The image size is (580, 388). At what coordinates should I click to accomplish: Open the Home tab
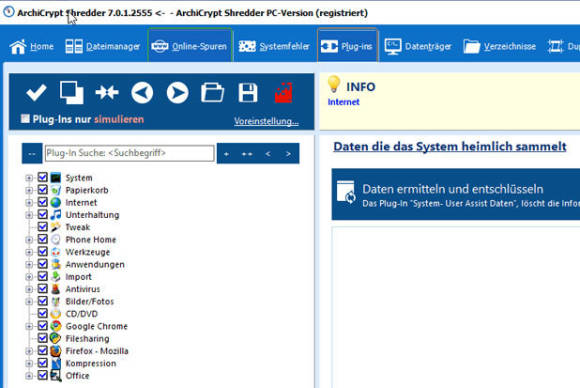point(31,47)
